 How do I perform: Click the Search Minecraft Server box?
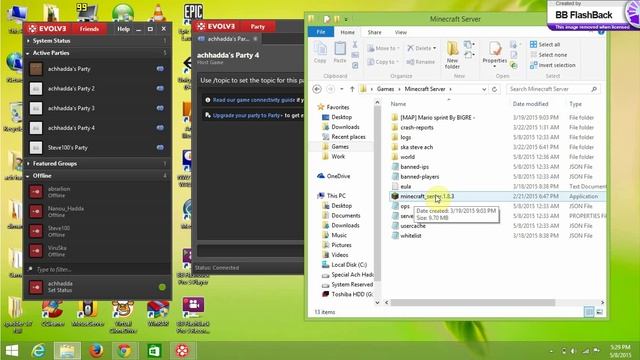coord(553,89)
